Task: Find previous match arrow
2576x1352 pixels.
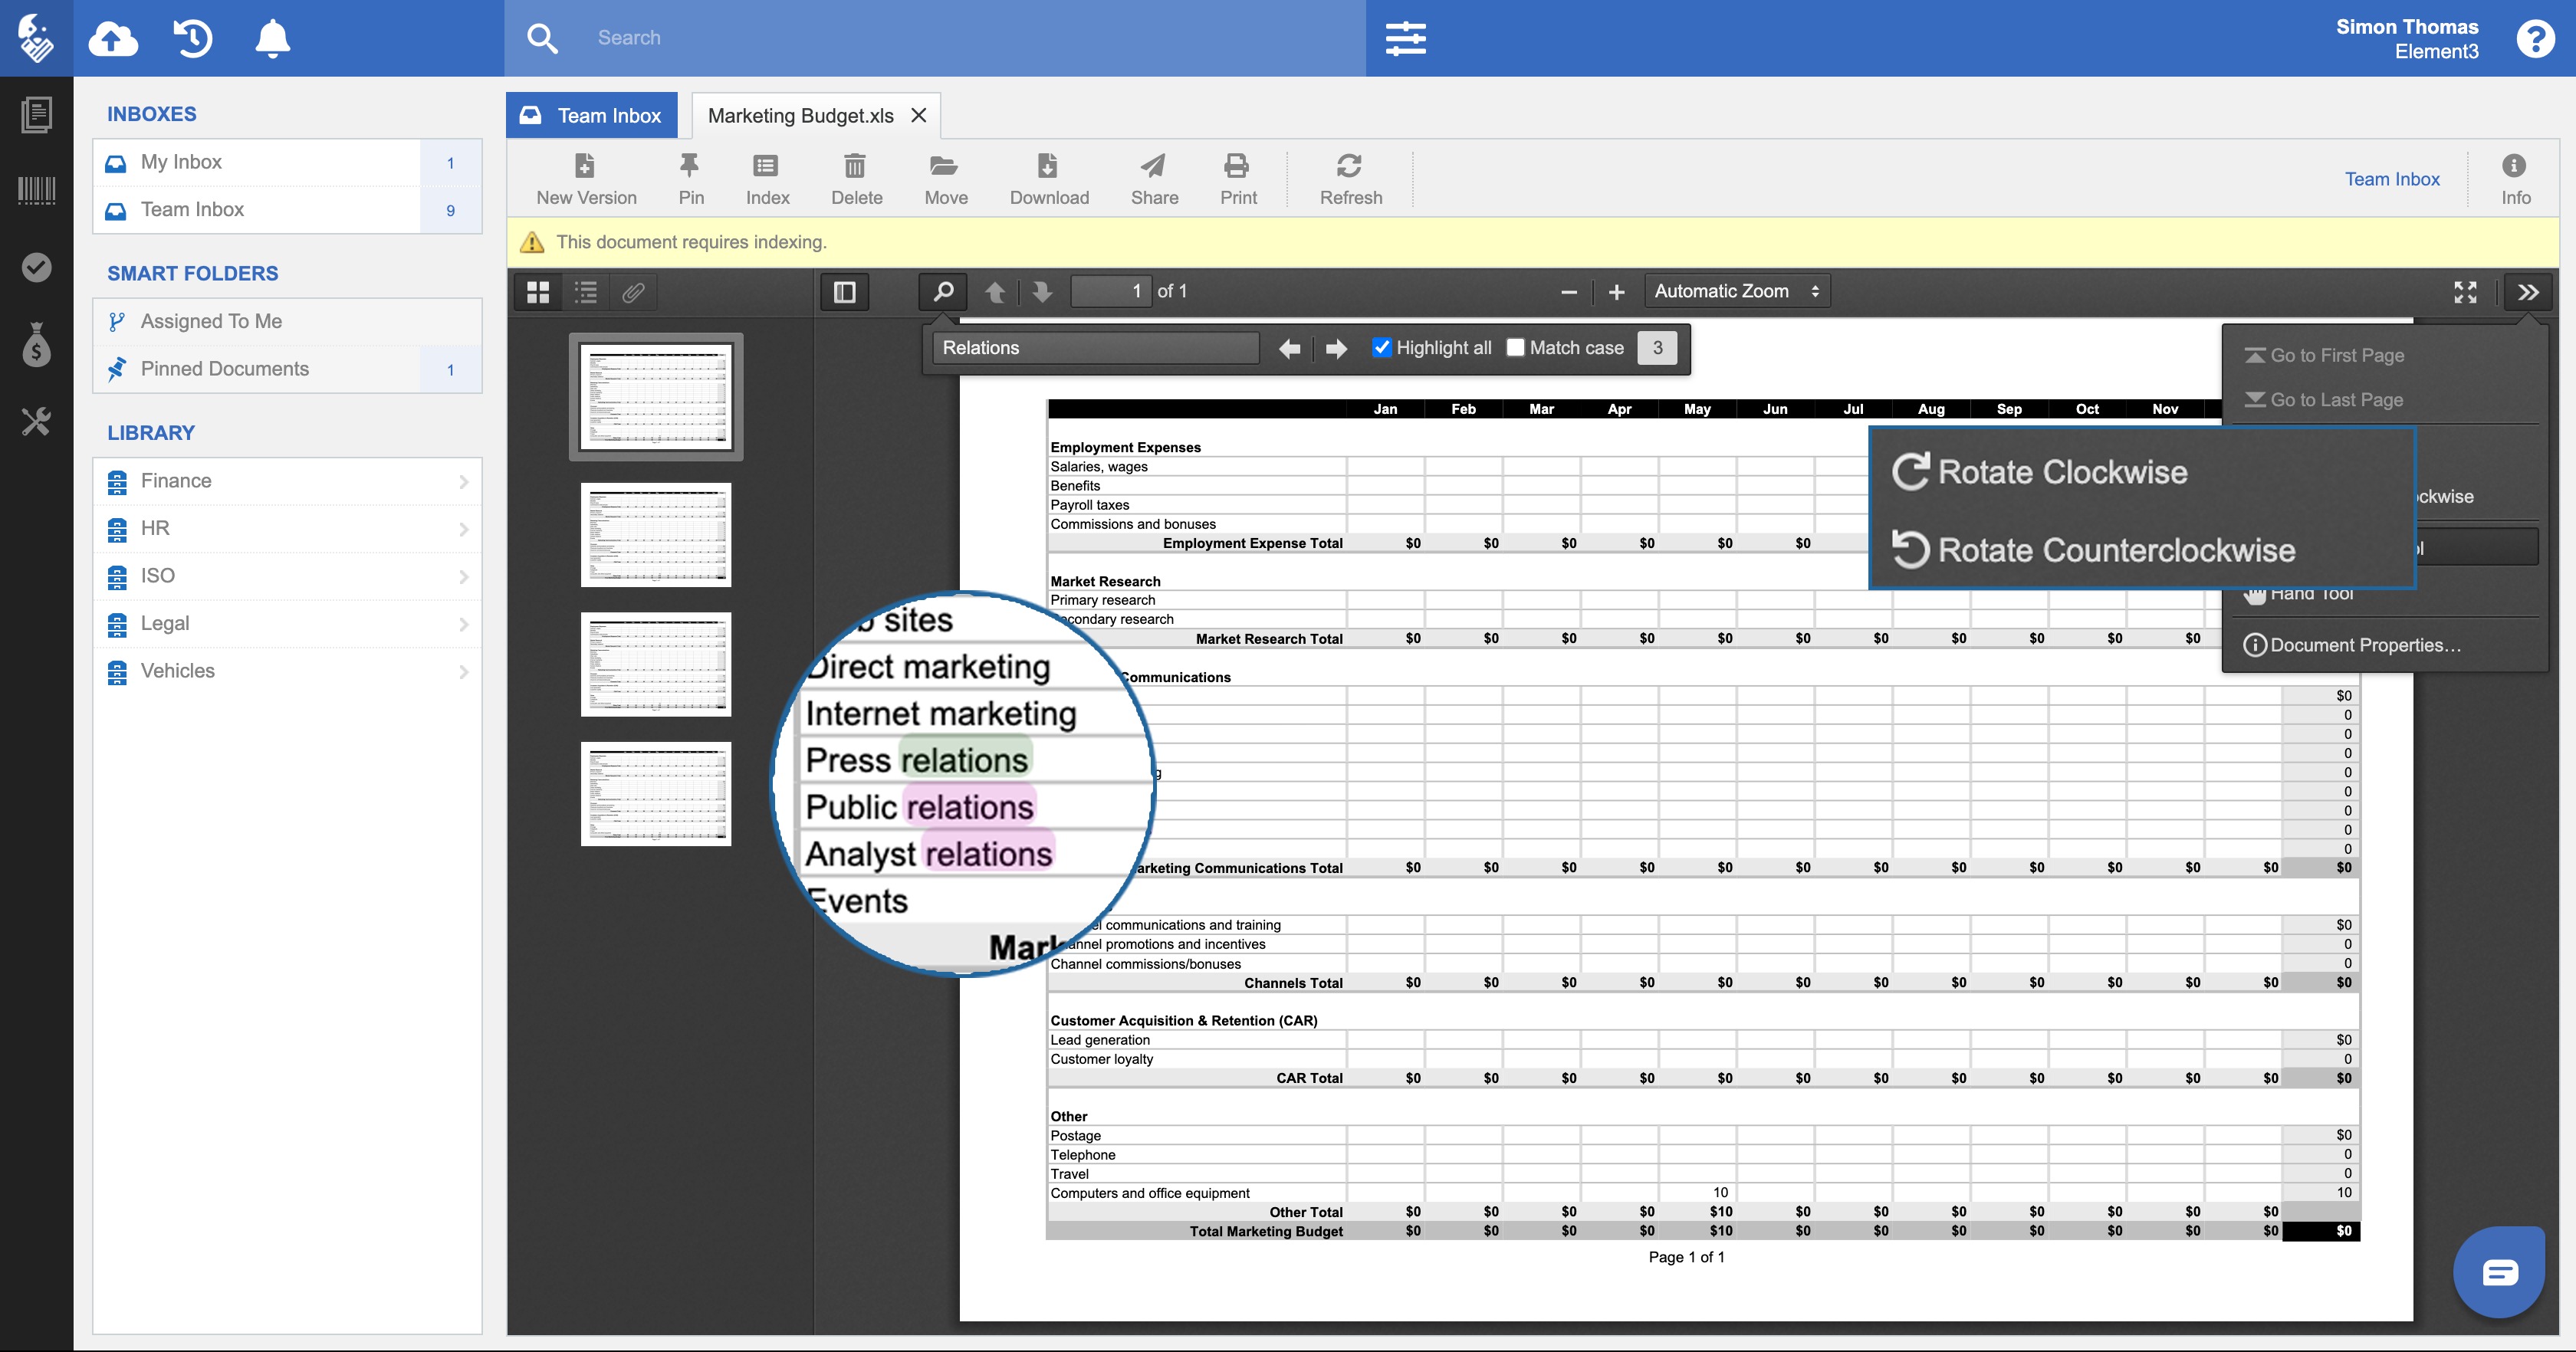Action: pyautogui.click(x=1289, y=348)
